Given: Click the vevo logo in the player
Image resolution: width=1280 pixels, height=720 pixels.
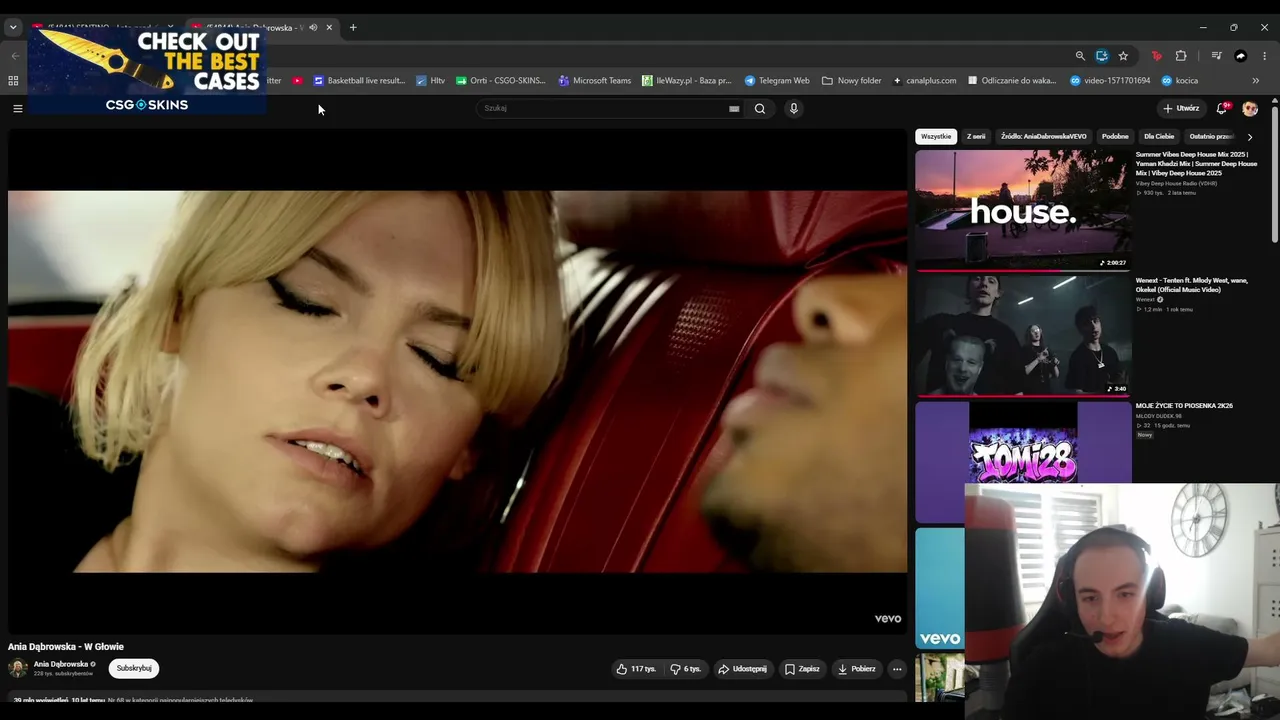Looking at the screenshot, I should [x=888, y=619].
